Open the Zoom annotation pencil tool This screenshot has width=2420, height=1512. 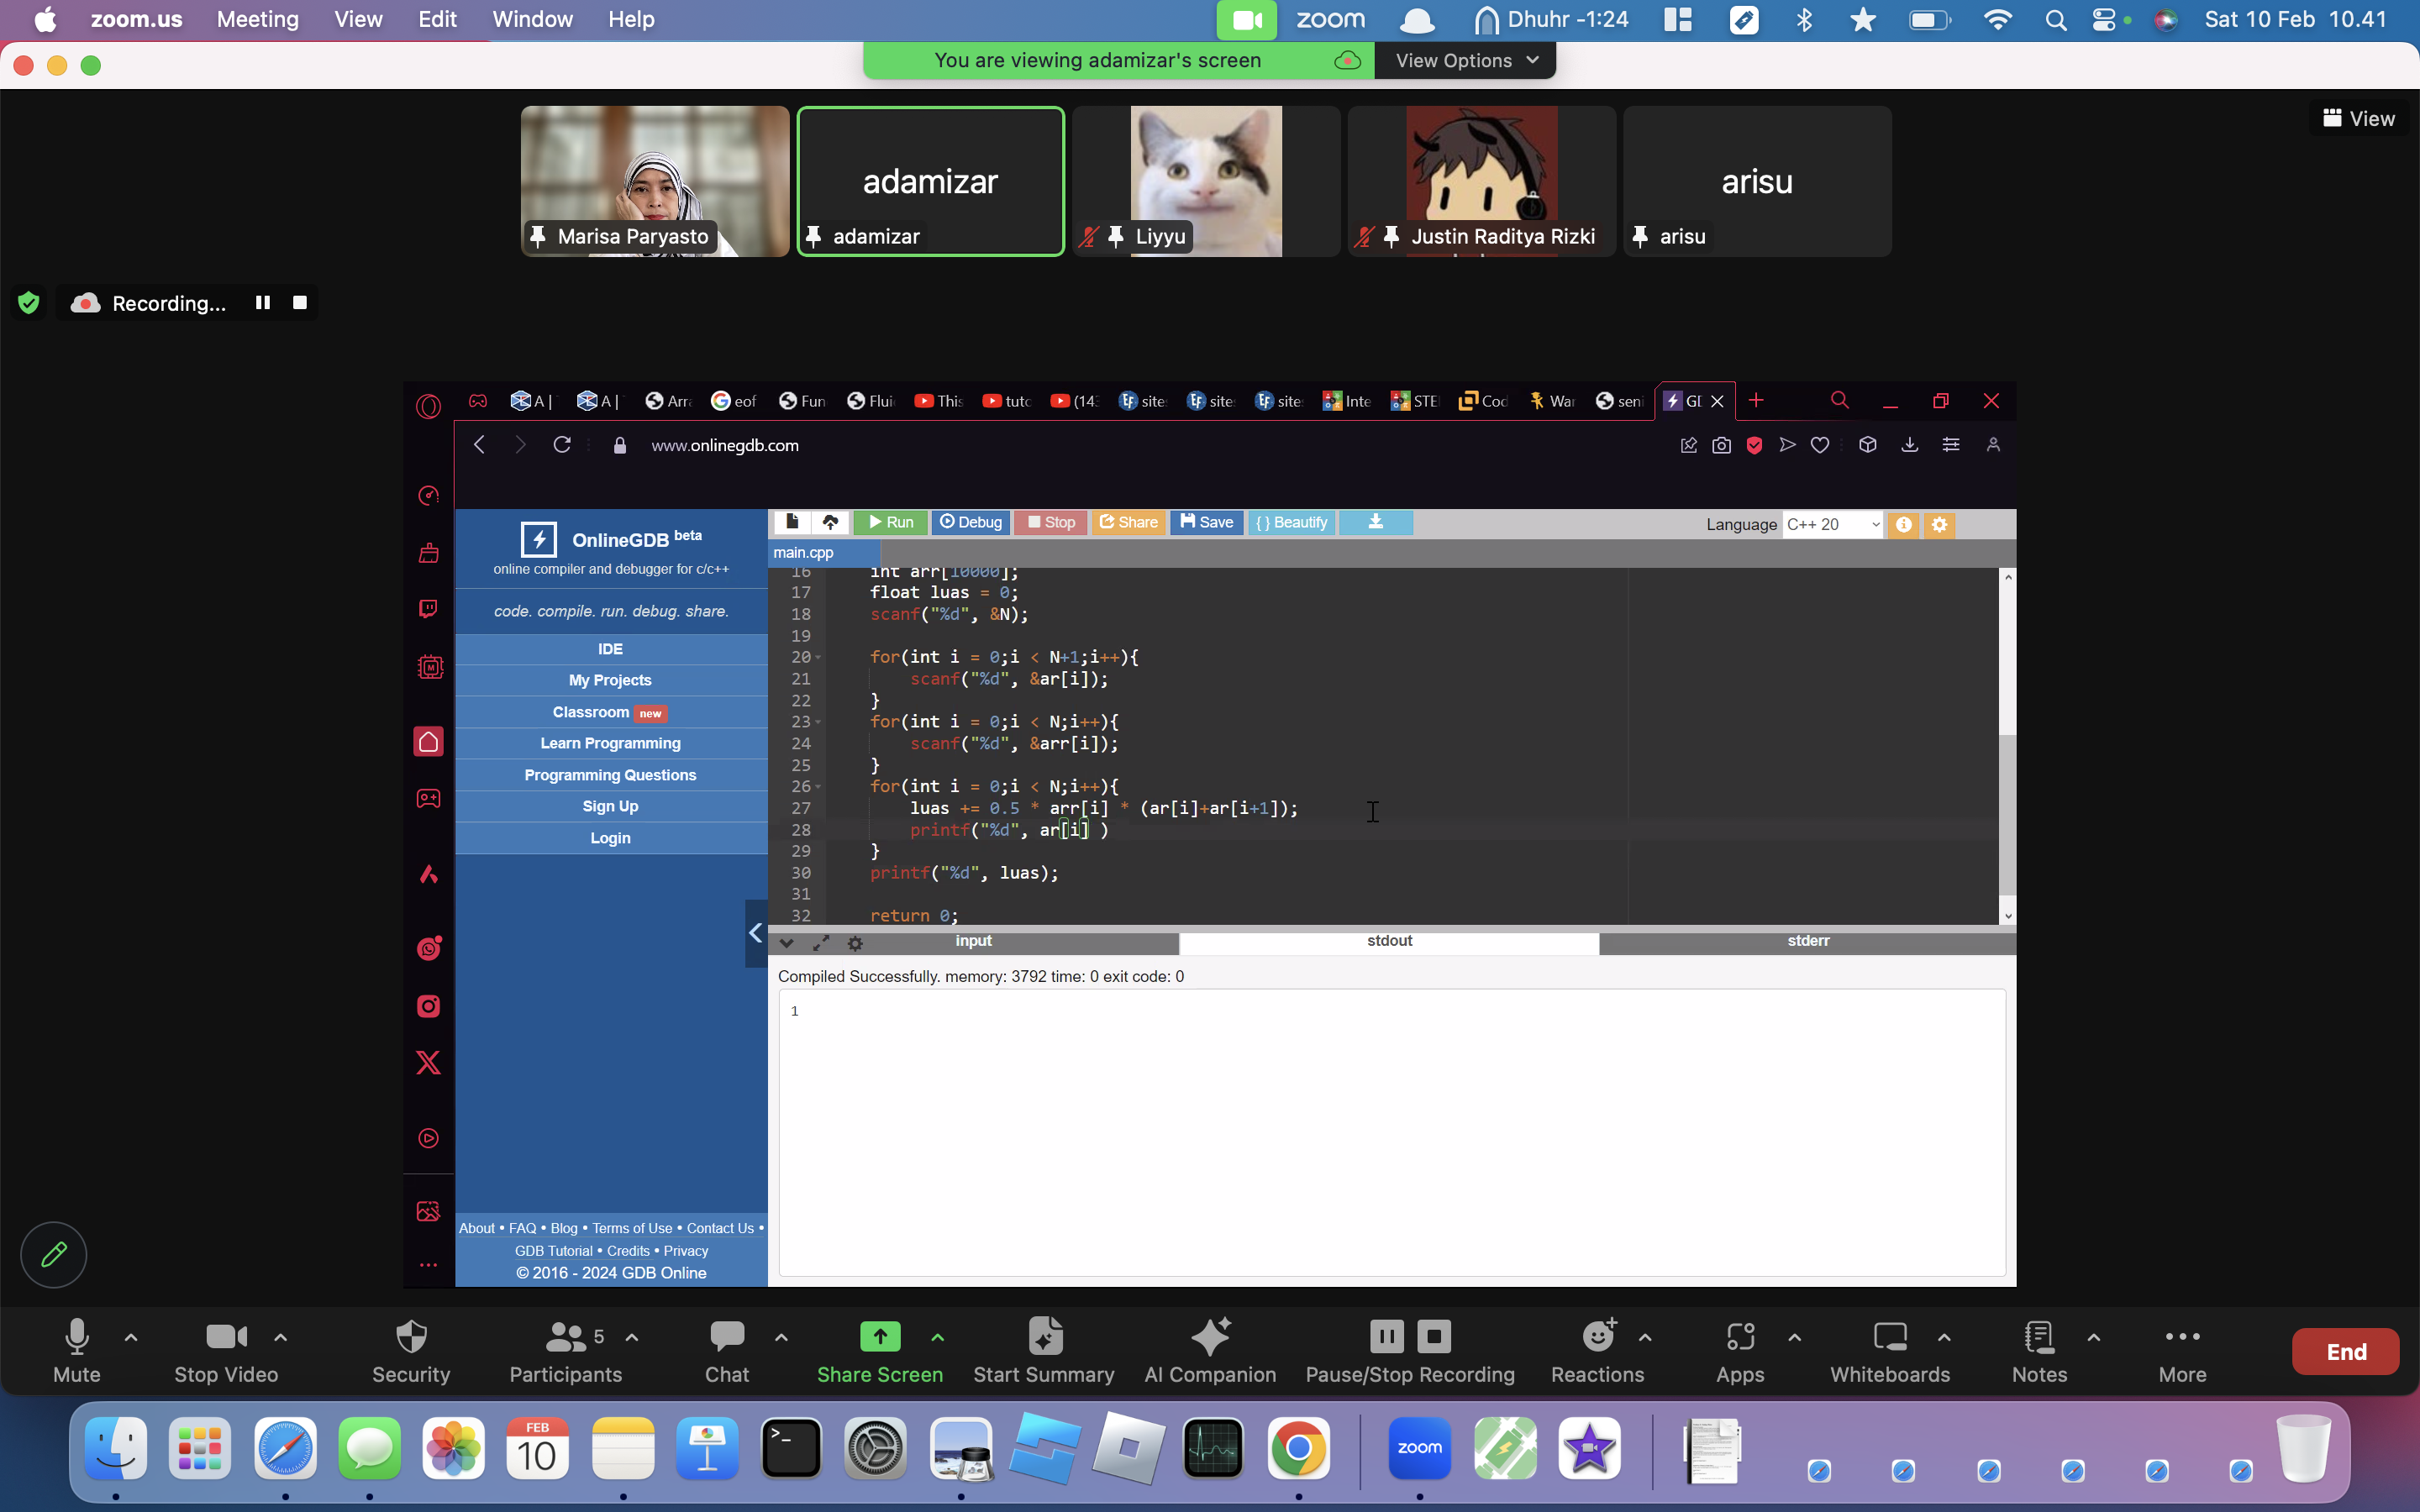coord(54,1254)
